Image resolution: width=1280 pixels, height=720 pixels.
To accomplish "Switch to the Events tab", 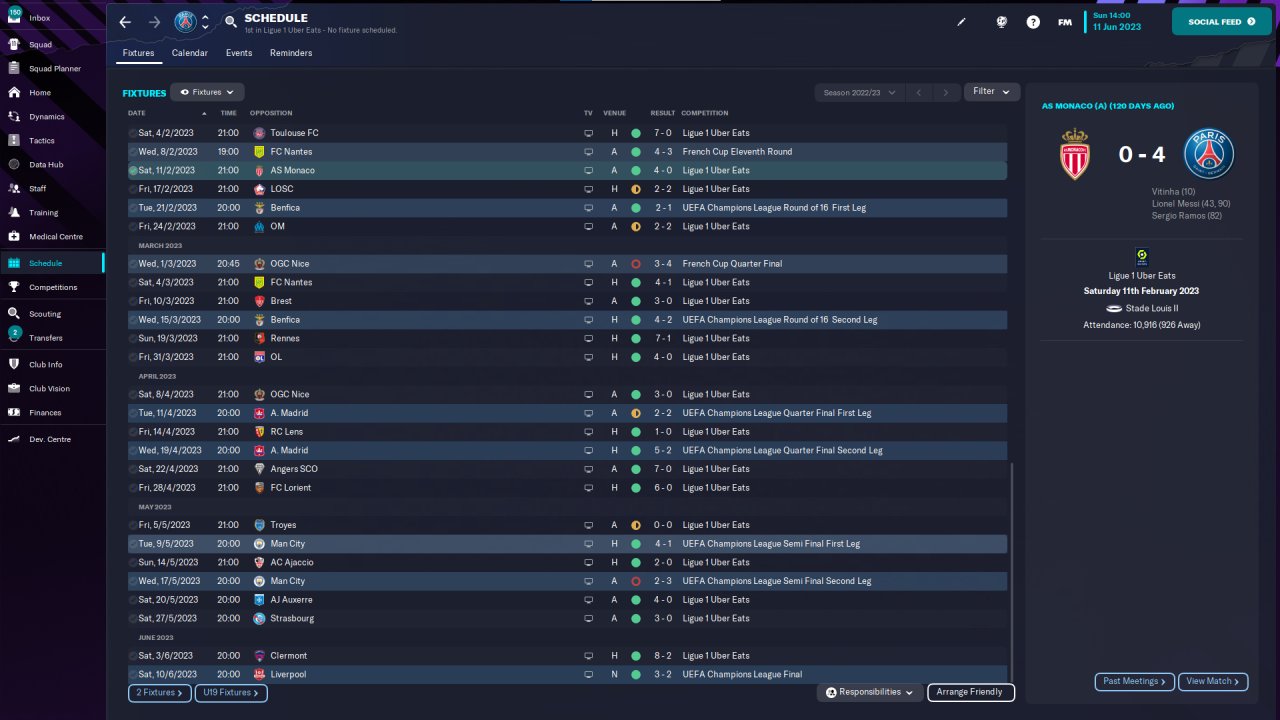I will (x=239, y=53).
